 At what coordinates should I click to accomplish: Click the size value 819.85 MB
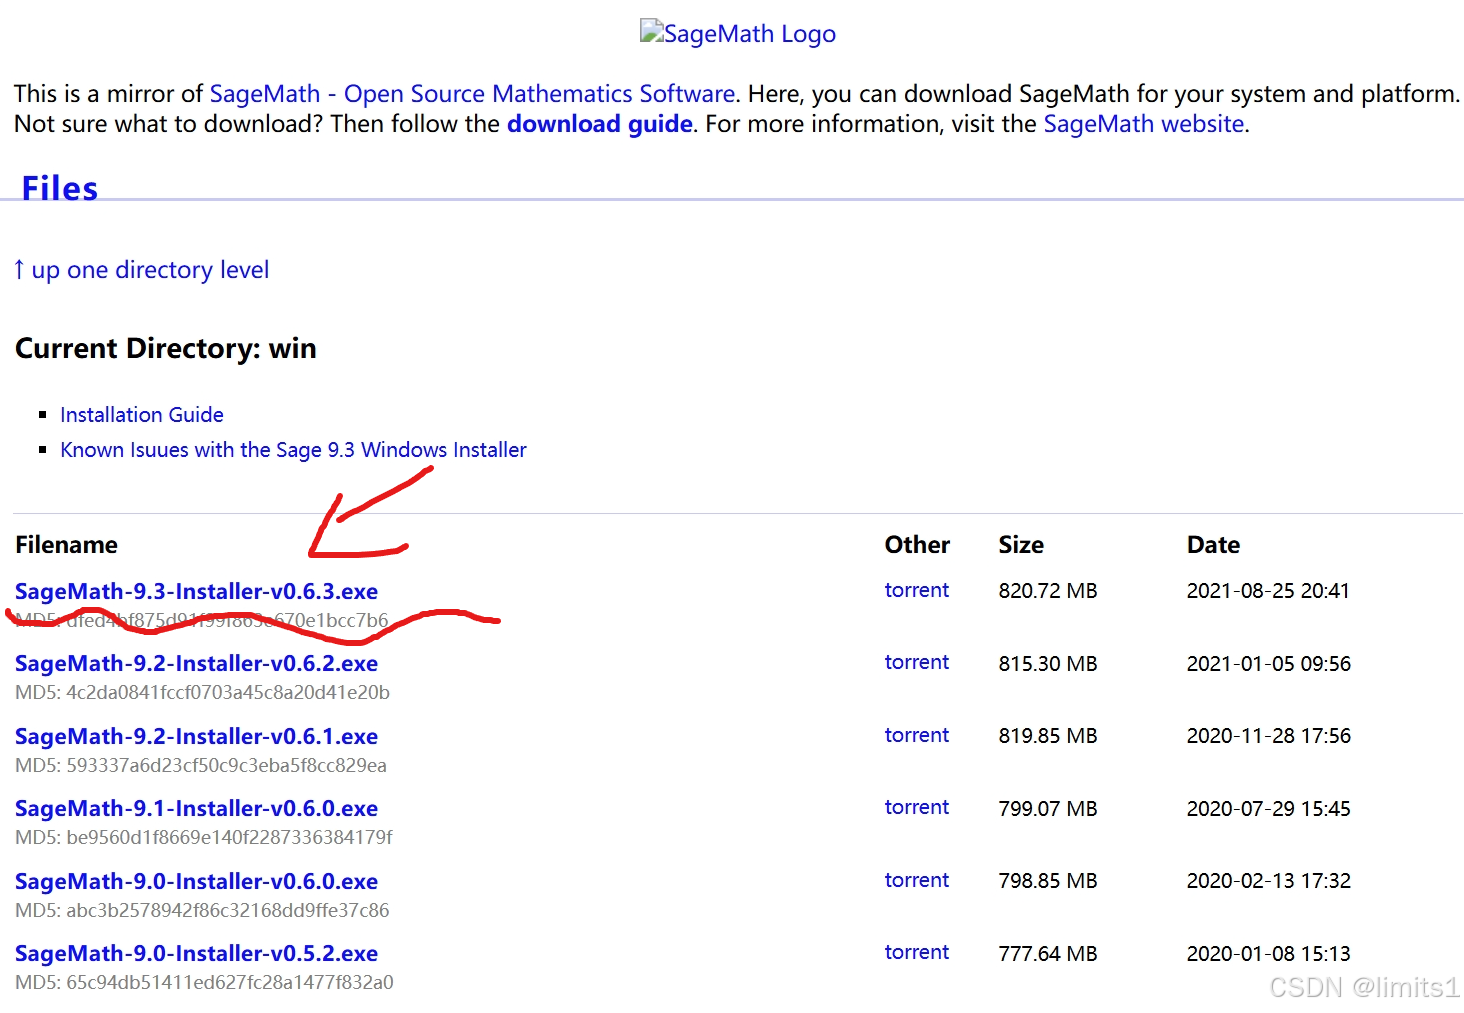click(1048, 736)
